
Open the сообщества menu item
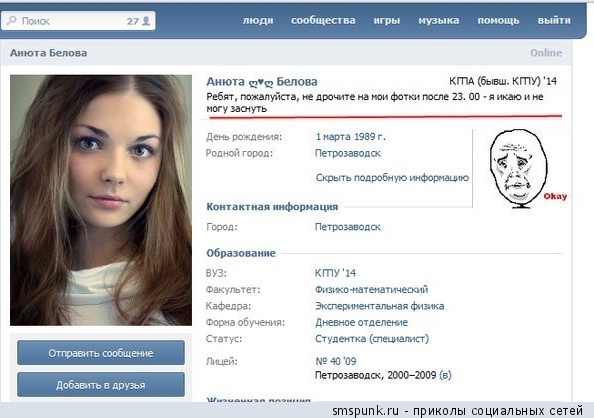[x=323, y=20]
